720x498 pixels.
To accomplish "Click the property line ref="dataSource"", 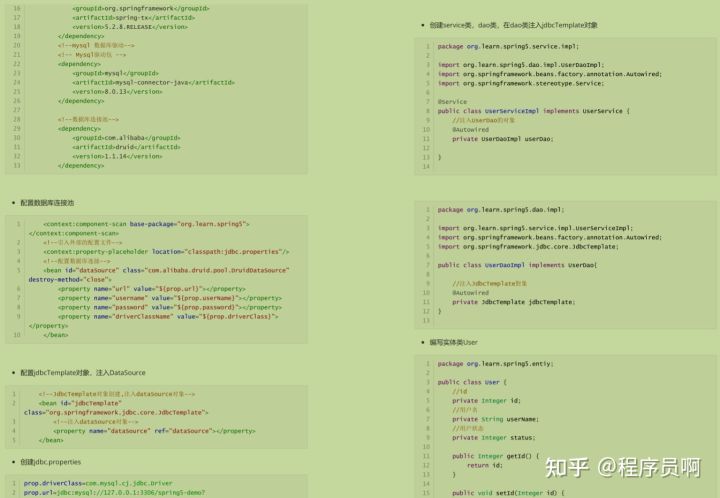I will point(154,431).
